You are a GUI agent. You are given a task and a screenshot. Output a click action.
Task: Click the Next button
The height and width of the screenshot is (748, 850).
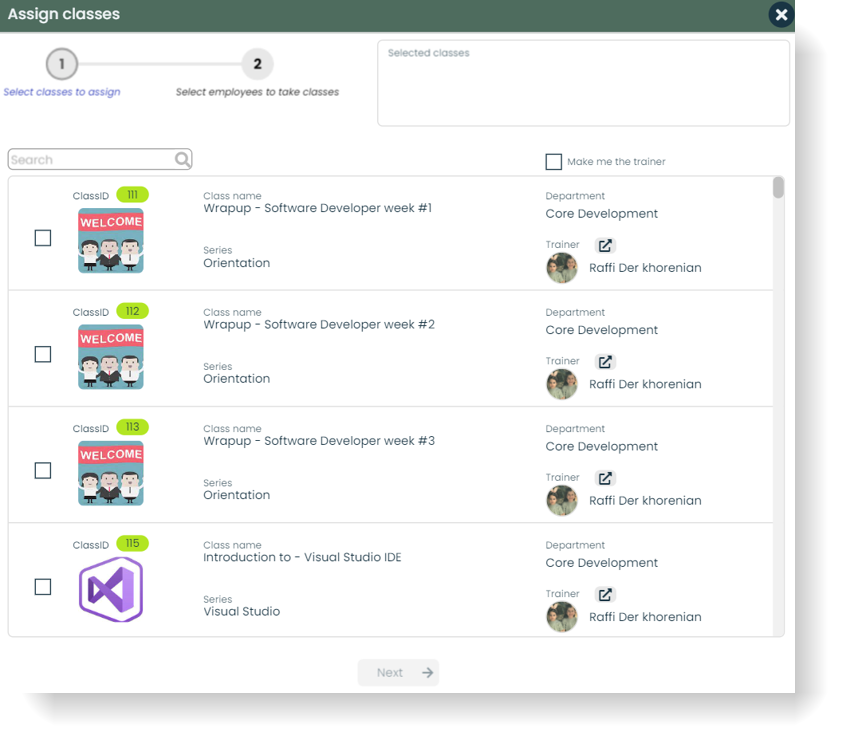pyautogui.click(x=398, y=673)
